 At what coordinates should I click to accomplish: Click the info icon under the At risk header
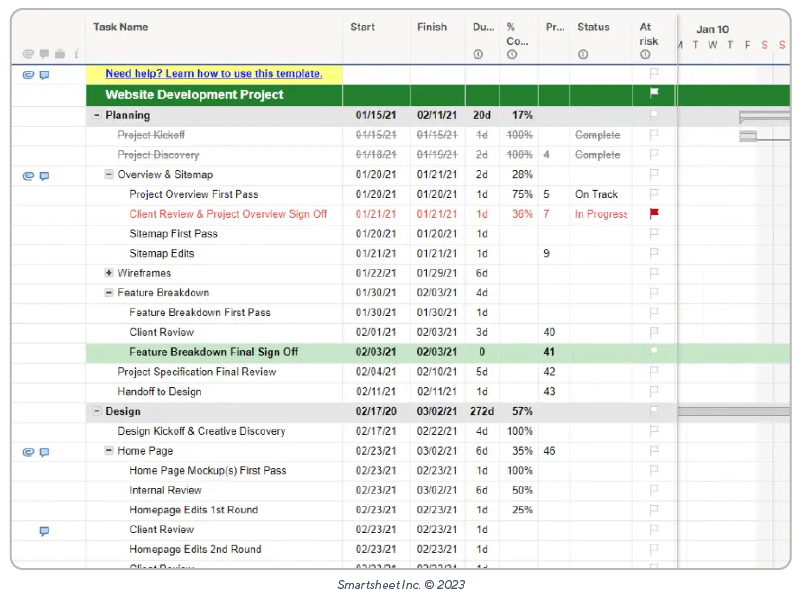(x=646, y=55)
